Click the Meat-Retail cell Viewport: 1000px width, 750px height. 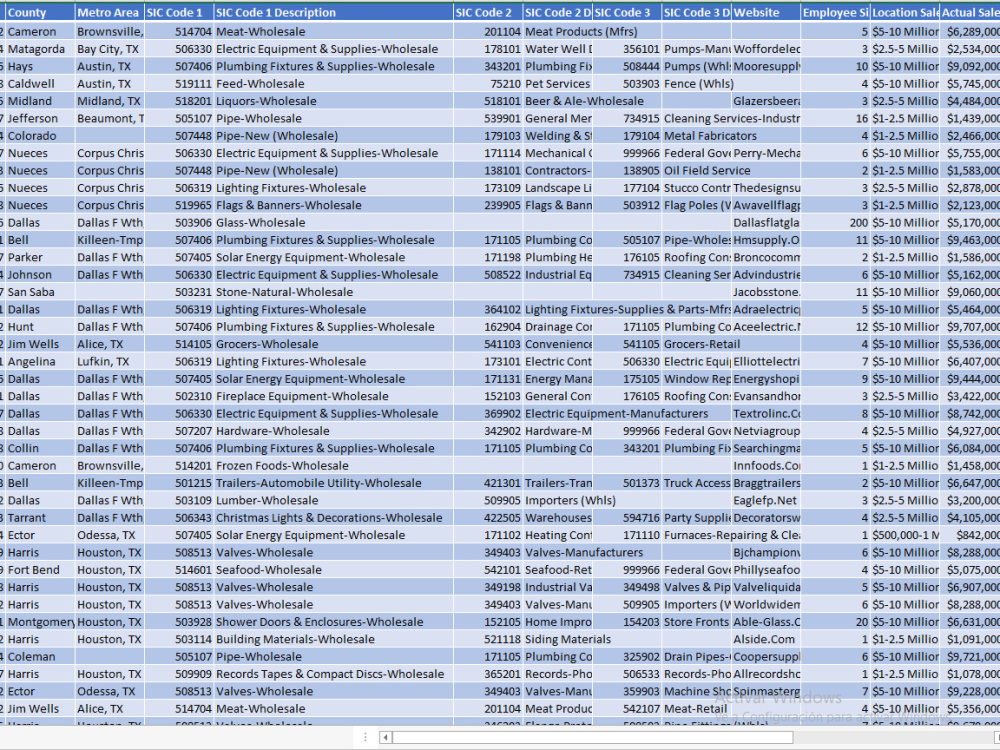click(697, 709)
